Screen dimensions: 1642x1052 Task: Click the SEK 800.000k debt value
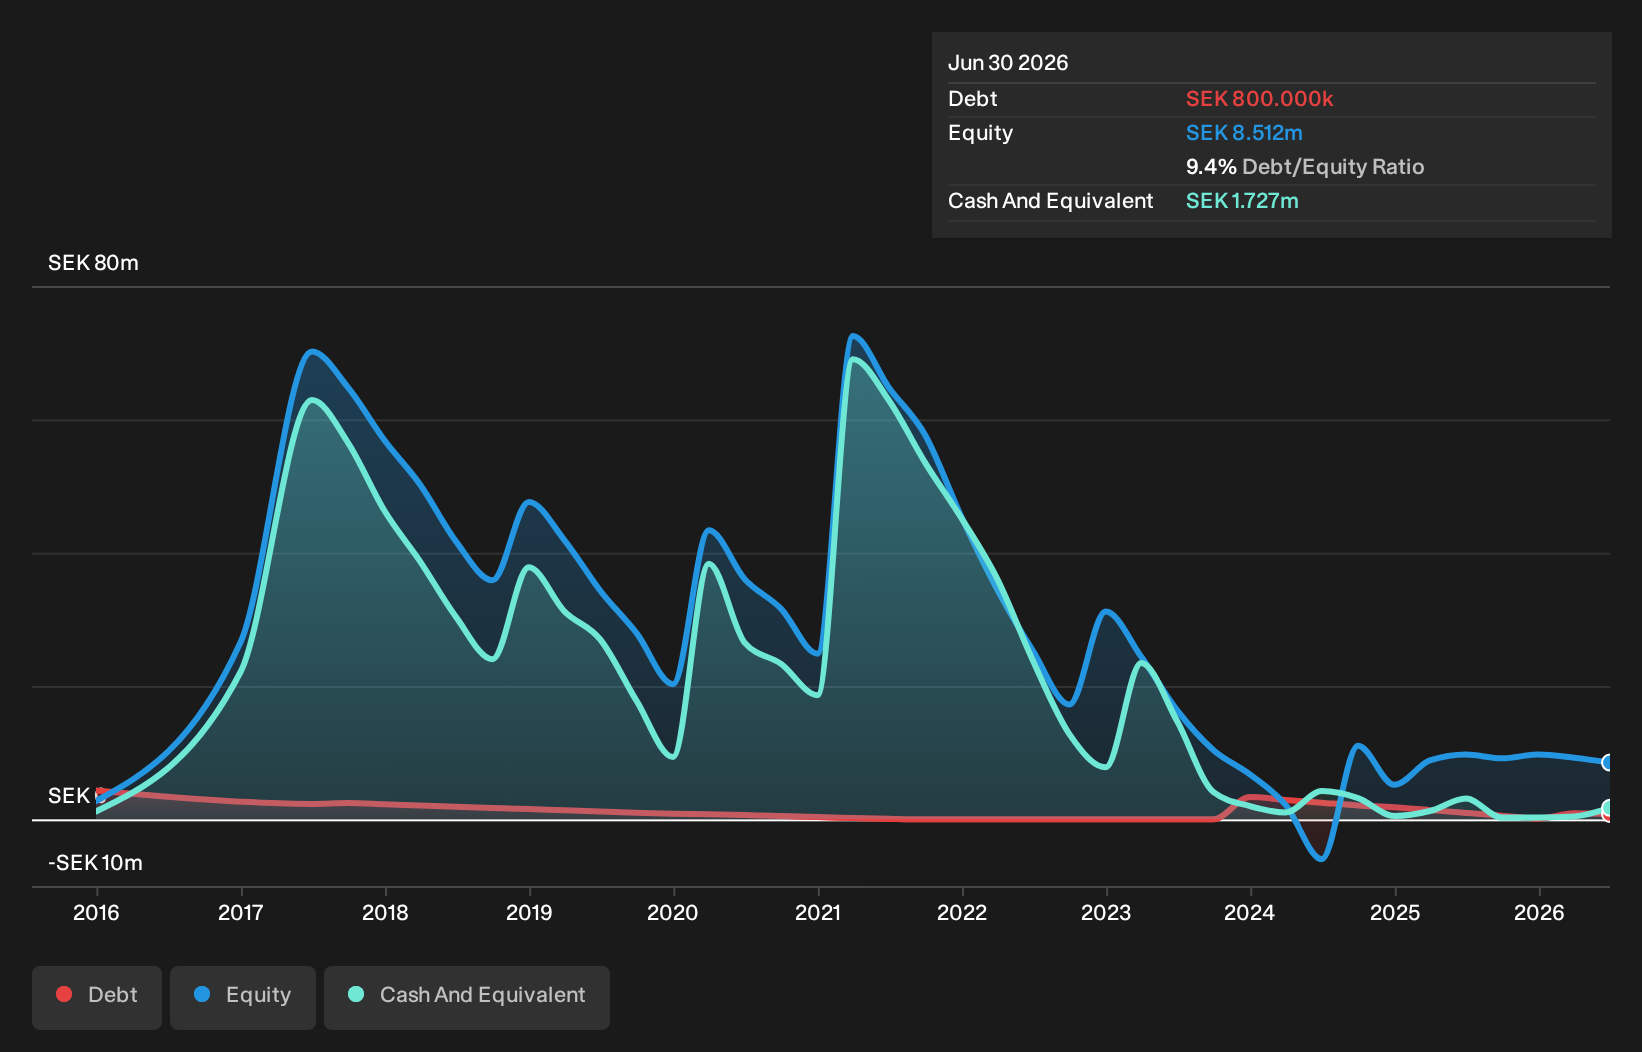point(1260,99)
